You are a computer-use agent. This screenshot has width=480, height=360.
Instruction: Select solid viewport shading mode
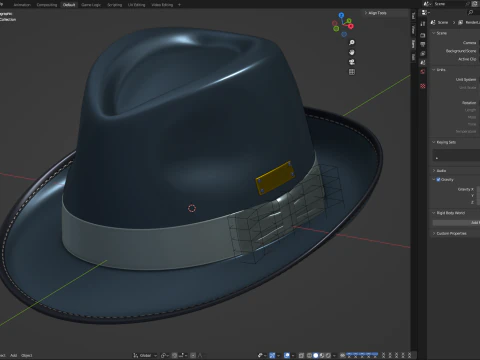[315, 355]
